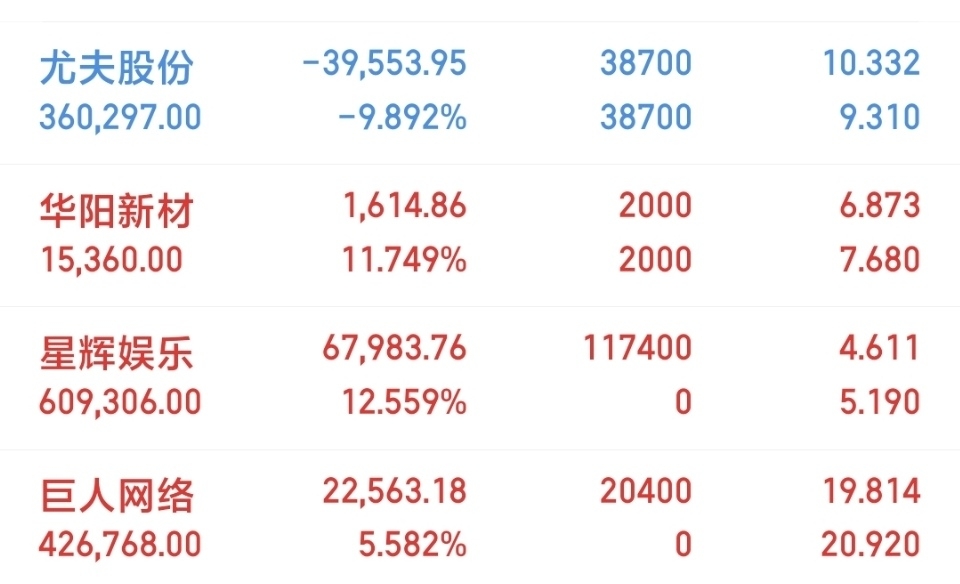Select 巨人网络 market value 426,768.00
The height and width of the screenshot is (584, 960).
(x=120, y=545)
